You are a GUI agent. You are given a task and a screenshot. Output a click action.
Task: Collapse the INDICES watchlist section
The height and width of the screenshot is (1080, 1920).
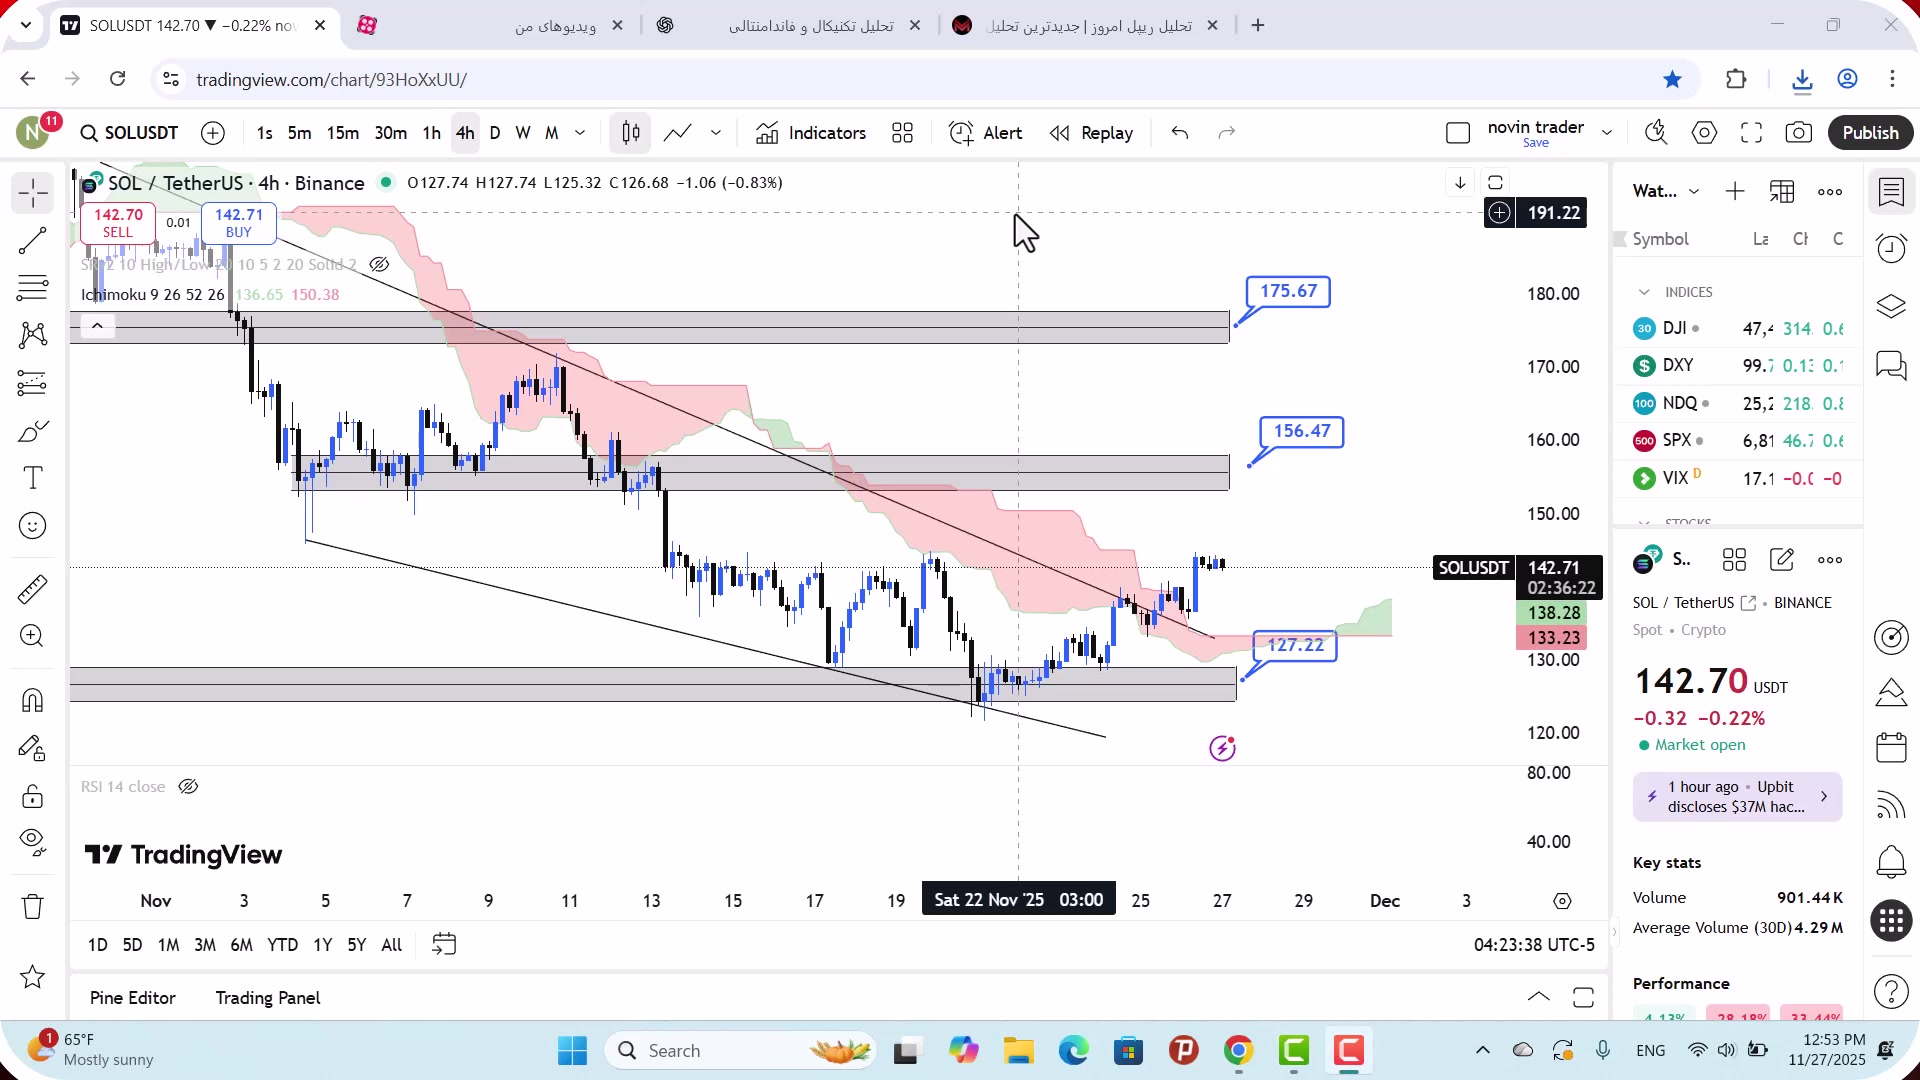[1644, 292]
